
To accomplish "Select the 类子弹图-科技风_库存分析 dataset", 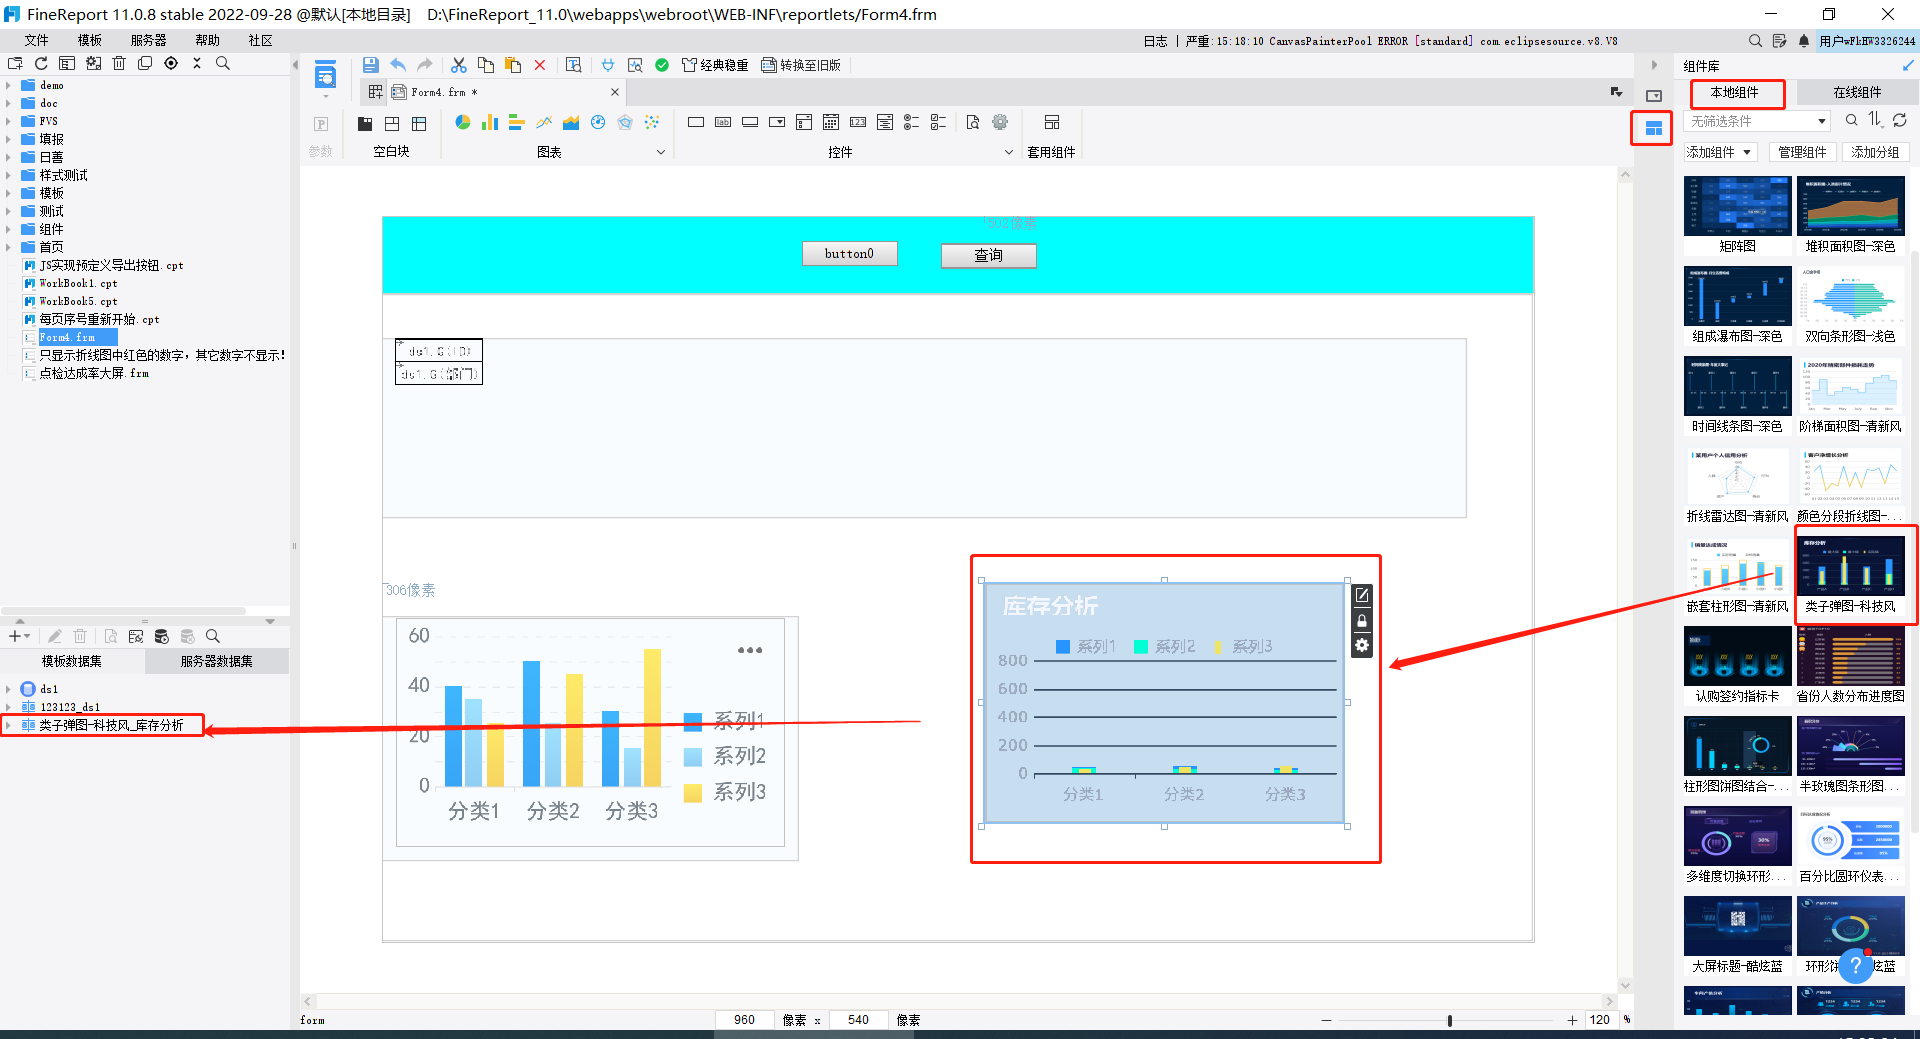I will (110, 725).
